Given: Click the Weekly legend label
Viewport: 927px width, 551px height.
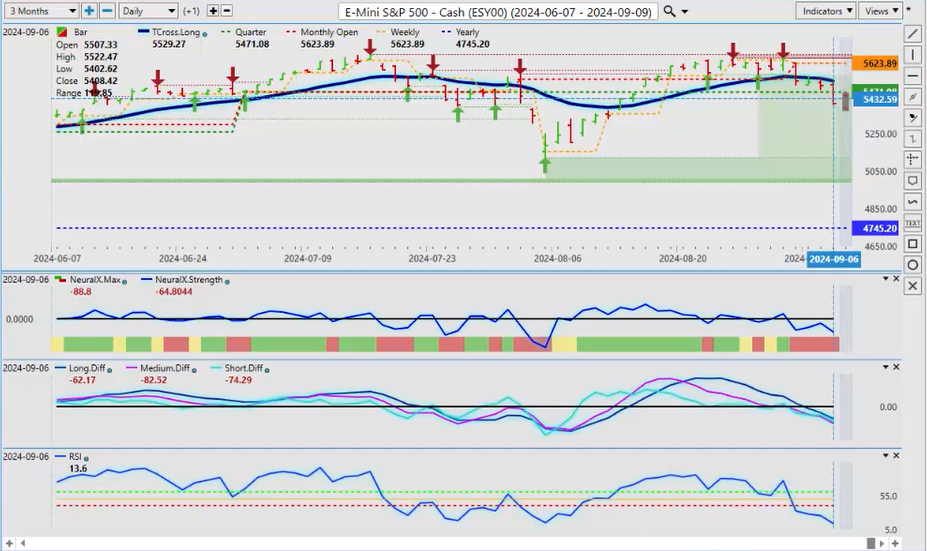Looking at the screenshot, I should (405, 32).
